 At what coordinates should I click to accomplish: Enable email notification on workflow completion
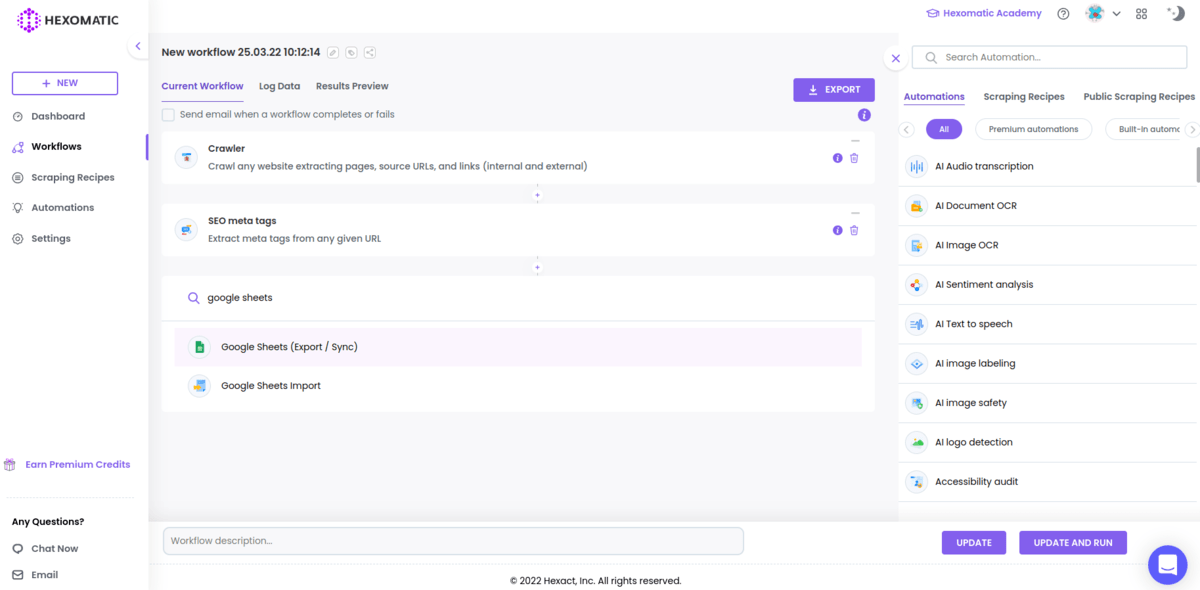coord(169,115)
